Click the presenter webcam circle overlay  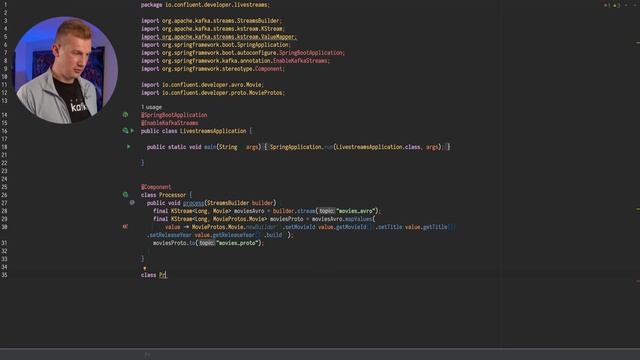[x=65, y=70]
